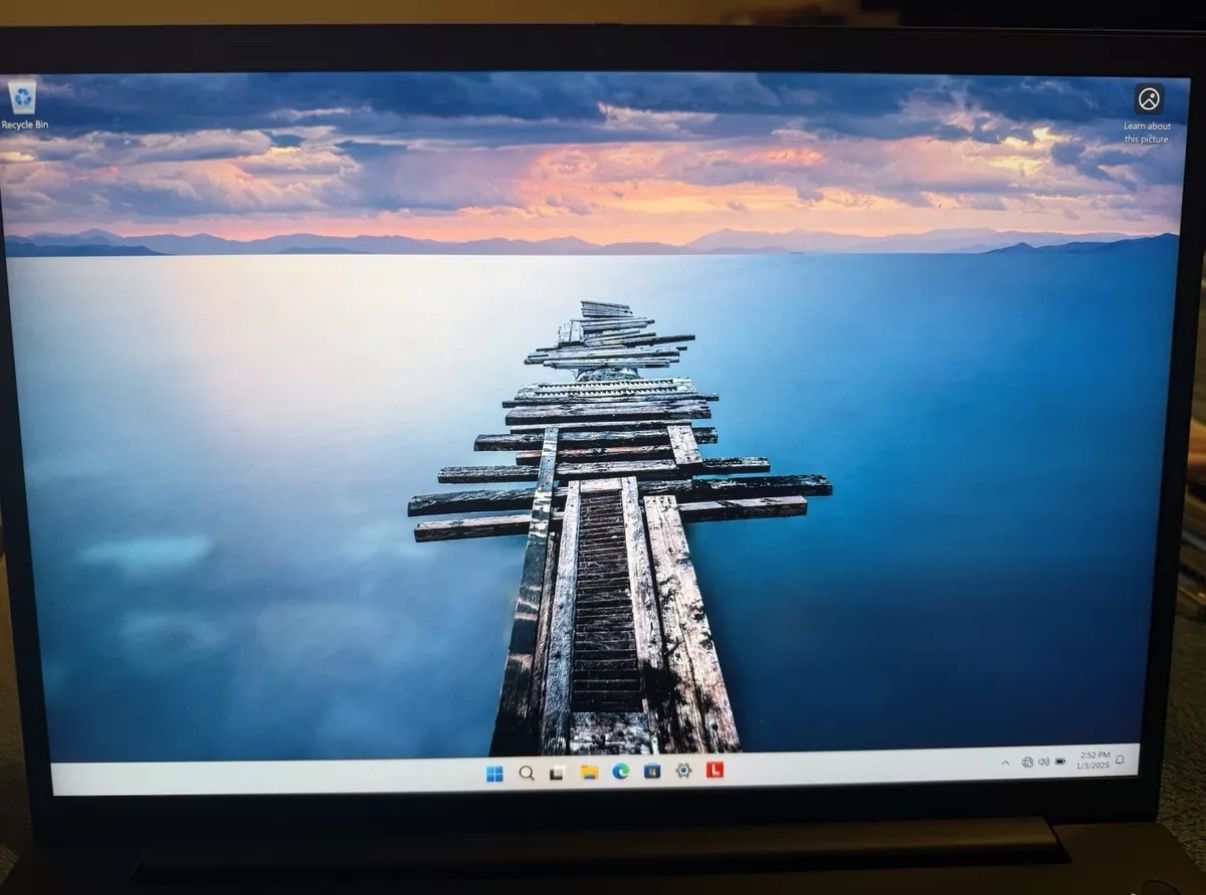This screenshot has width=1206, height=895.
Task: Open the Windows Start menu
Action: pos(494,773)
